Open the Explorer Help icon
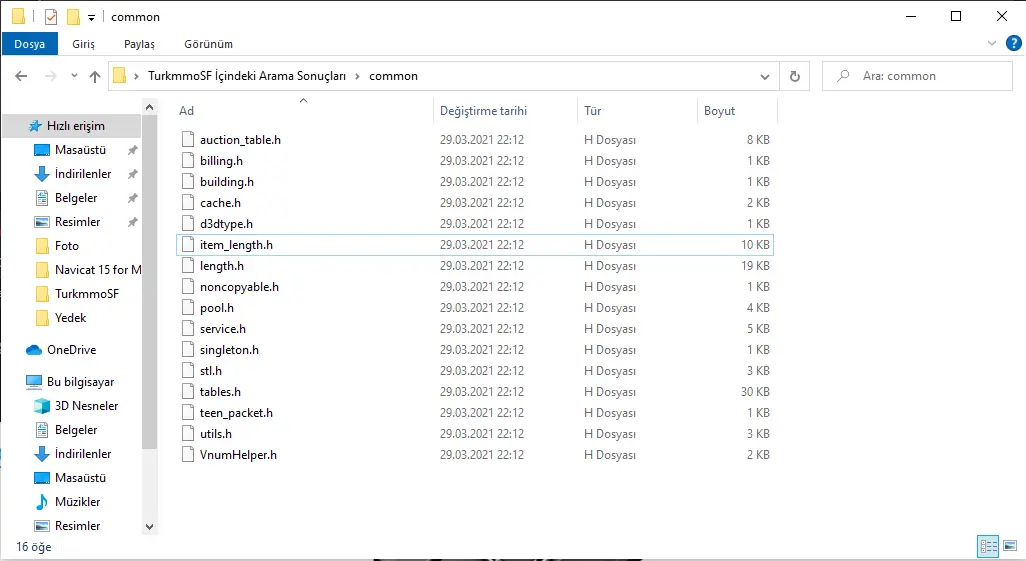1026x561 pixels. tap(1013, 43)
